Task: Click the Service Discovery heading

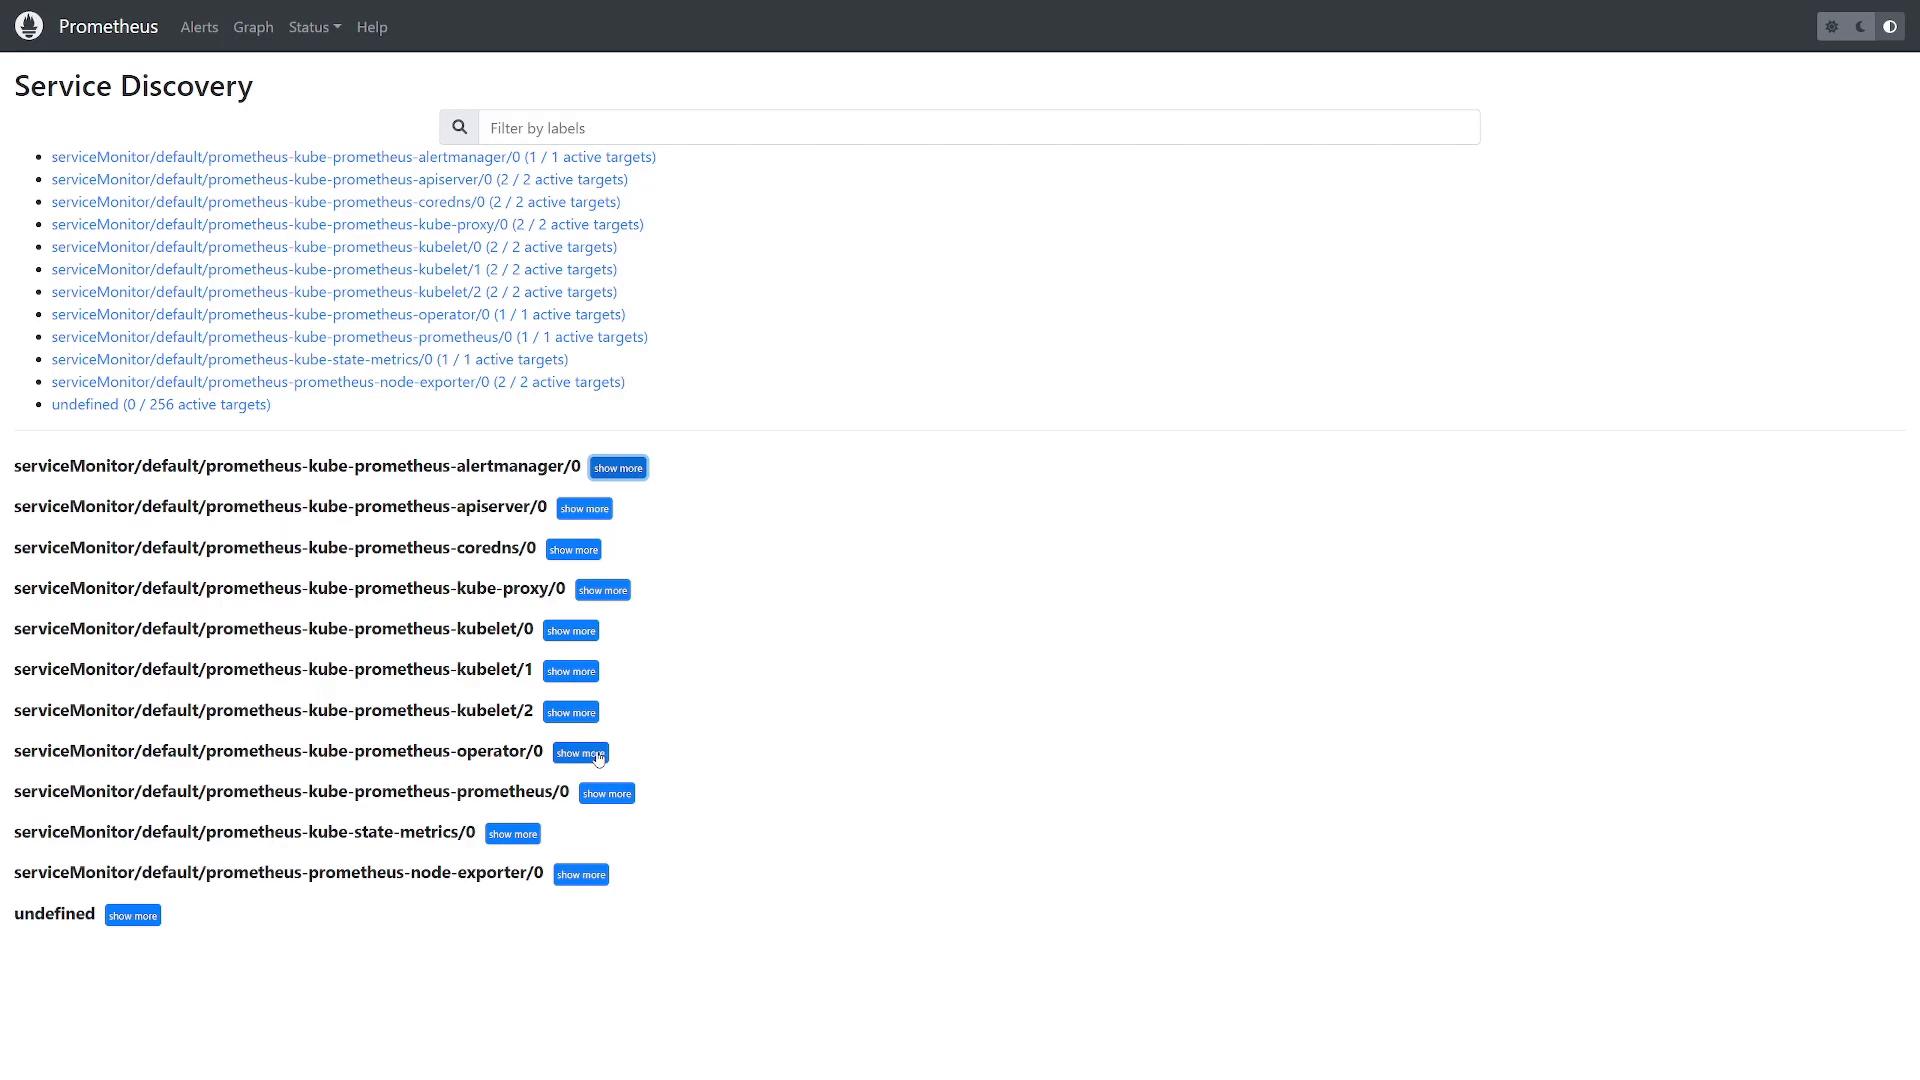Action: click(x=133, y=86)
